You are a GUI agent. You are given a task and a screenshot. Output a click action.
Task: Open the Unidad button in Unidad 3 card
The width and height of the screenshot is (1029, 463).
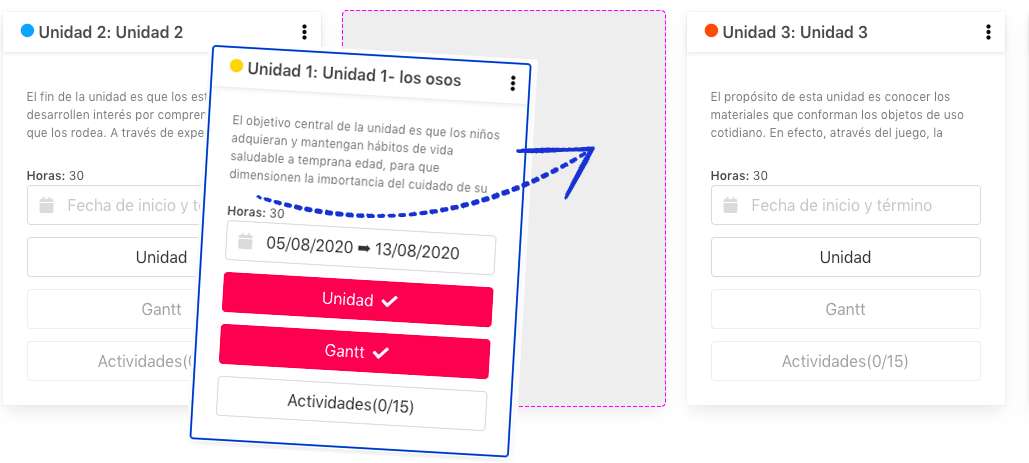845,257
